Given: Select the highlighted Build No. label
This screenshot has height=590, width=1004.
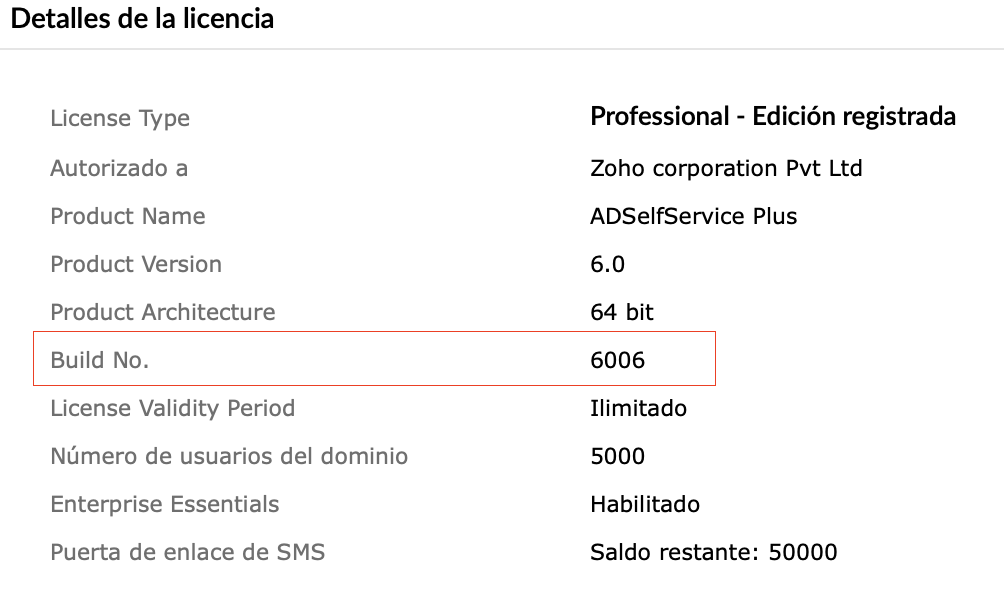Looking at the screenshot, I should (100, 360).
